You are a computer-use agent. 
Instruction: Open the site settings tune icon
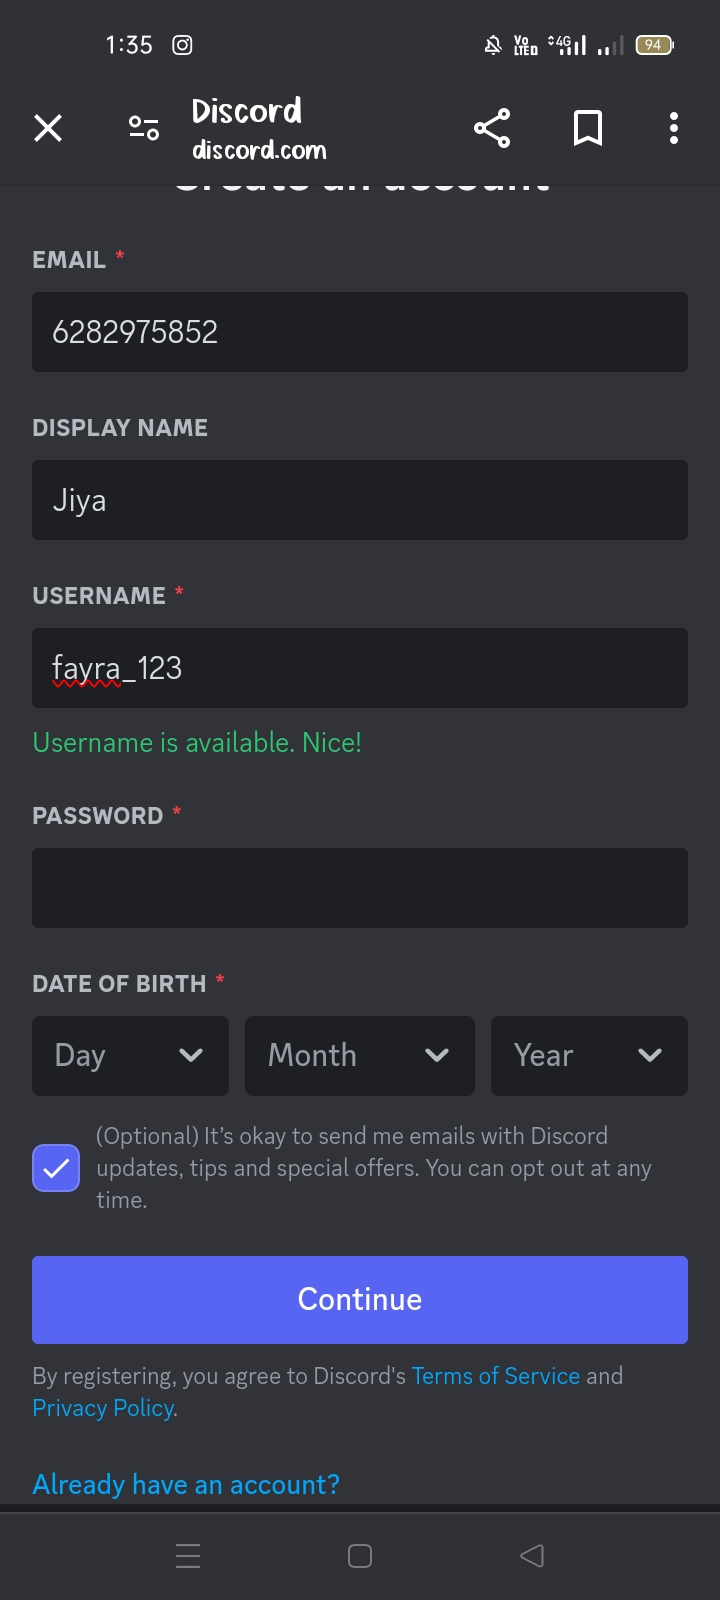coord(144,128)
